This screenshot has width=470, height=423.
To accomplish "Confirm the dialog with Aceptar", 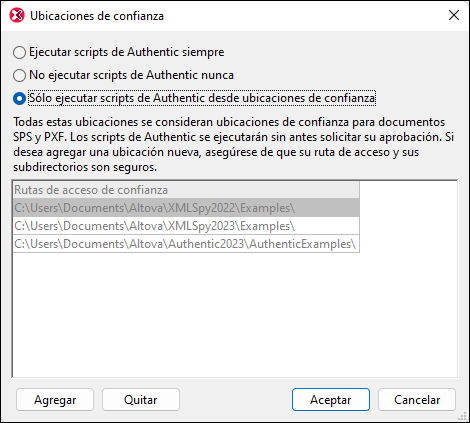I will (x=331, y=400).
